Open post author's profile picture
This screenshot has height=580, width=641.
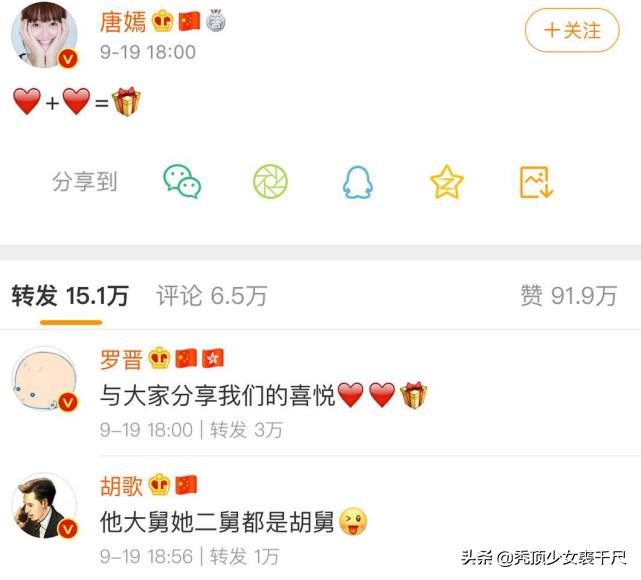tap(44, 35)
